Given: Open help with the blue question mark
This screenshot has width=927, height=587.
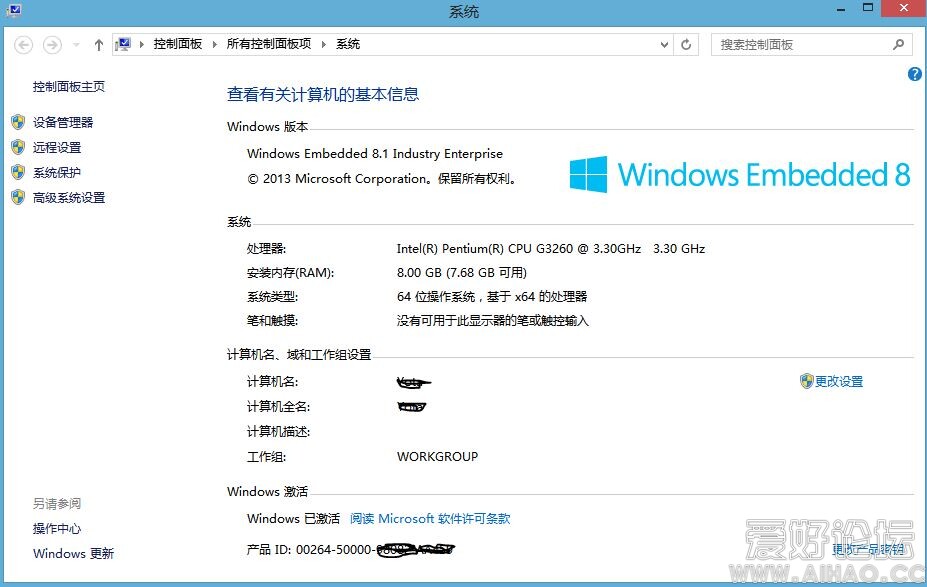Looking at the screenshot, I should tap(915, 74).
